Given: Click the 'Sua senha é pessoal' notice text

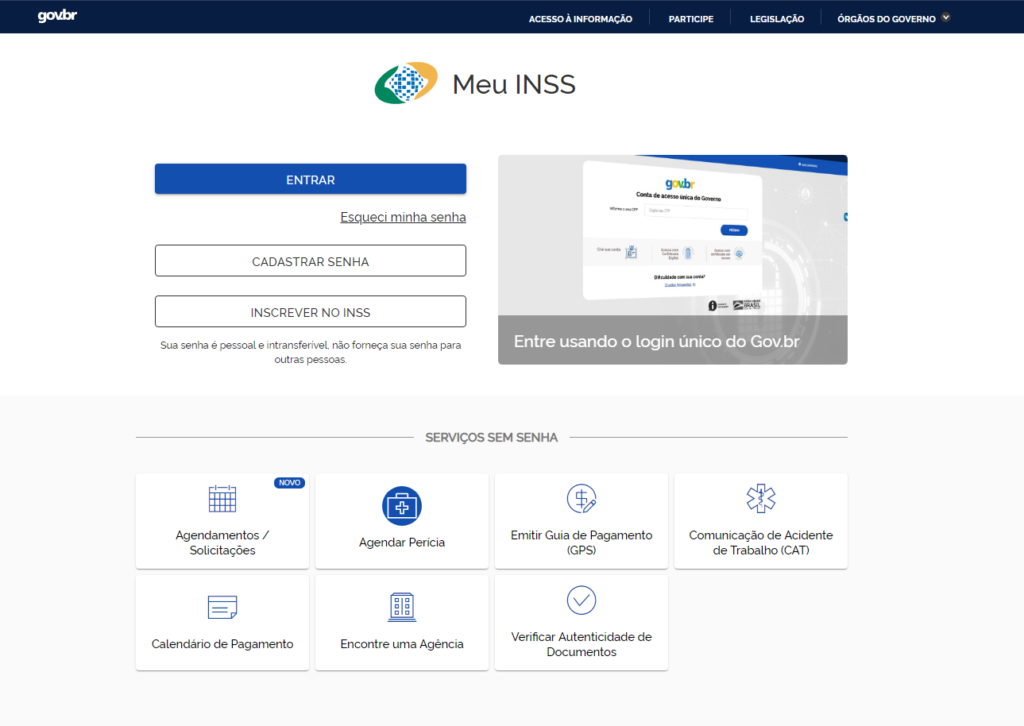Looking at the screenshot, I should (310, 352).
